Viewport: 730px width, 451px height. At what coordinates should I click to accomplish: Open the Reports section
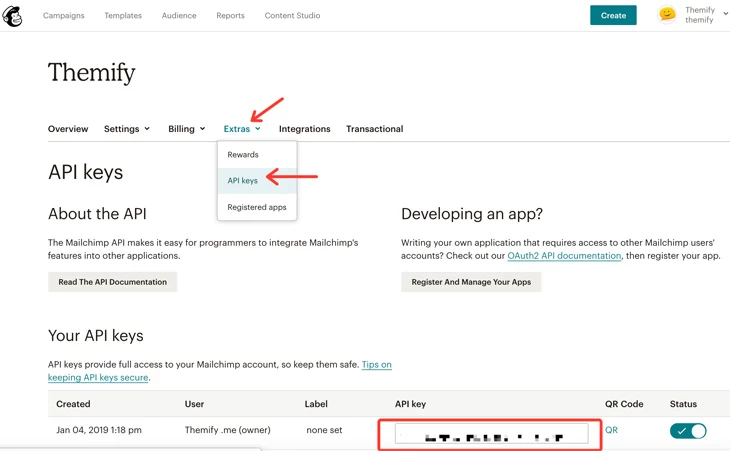(230, 15)
